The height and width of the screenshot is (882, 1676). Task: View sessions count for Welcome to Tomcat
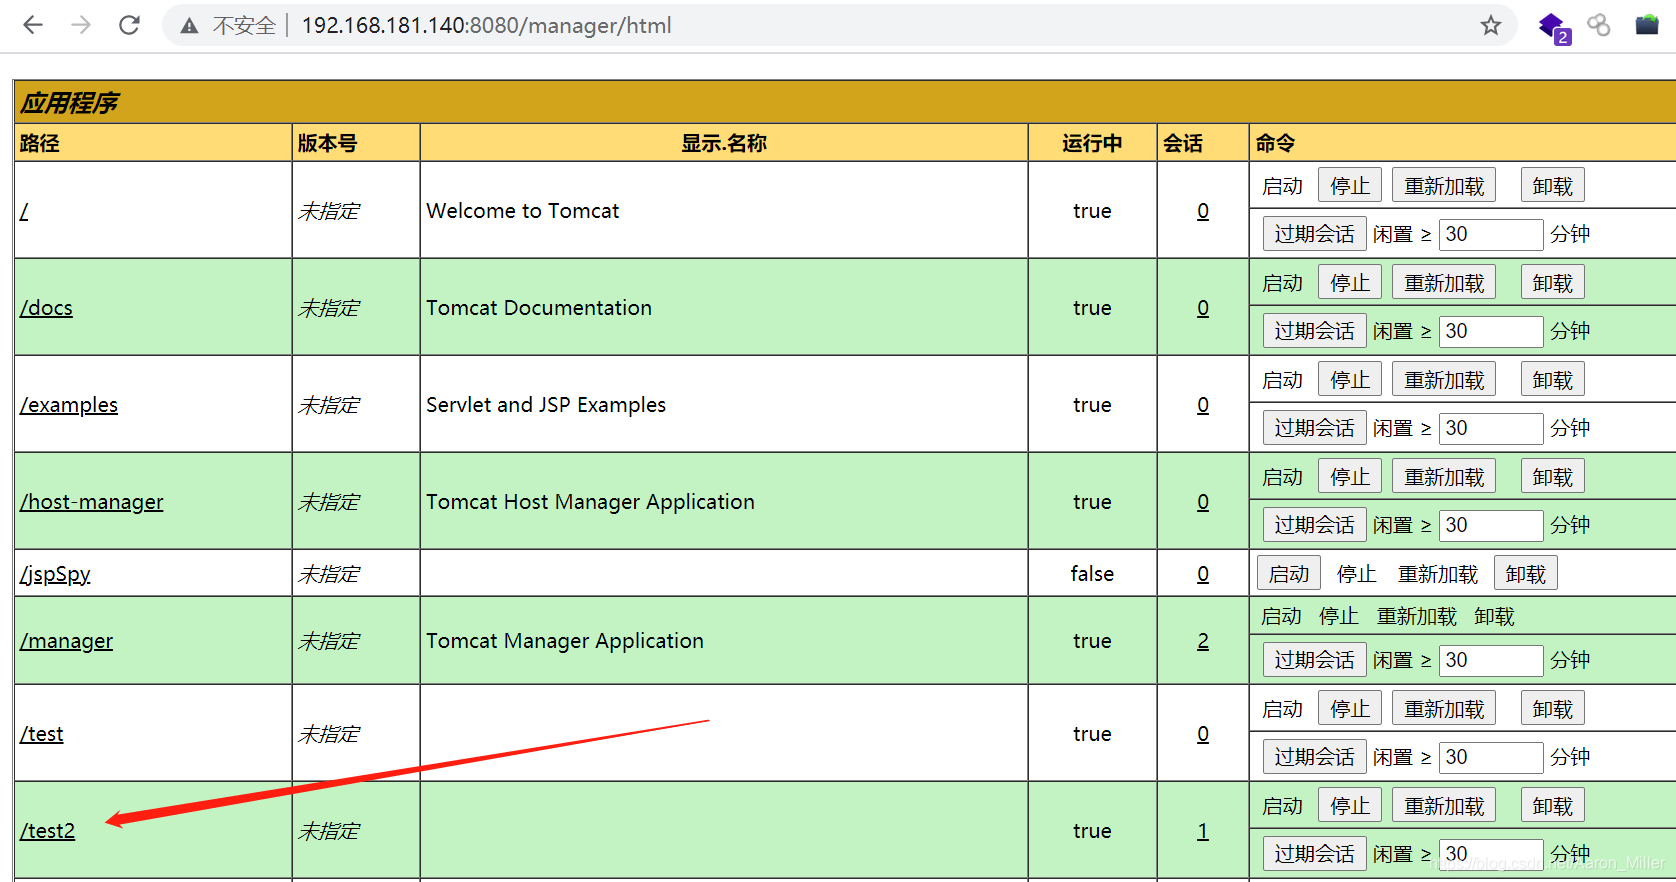point(1203,211)
